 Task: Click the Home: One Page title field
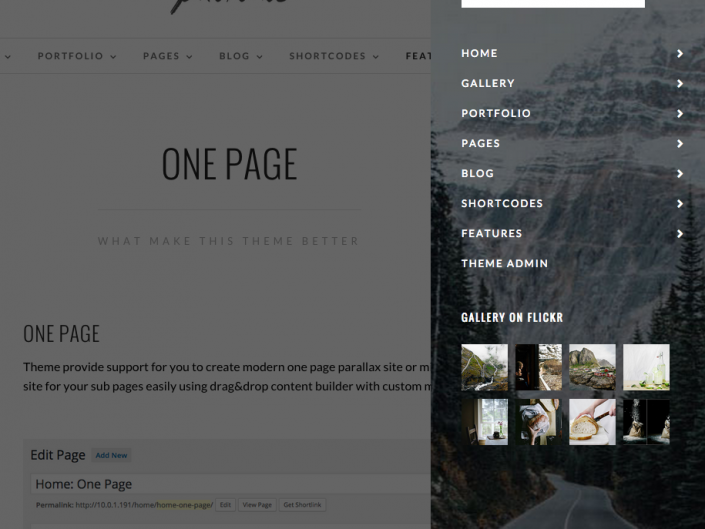click(x=230, y=484)
